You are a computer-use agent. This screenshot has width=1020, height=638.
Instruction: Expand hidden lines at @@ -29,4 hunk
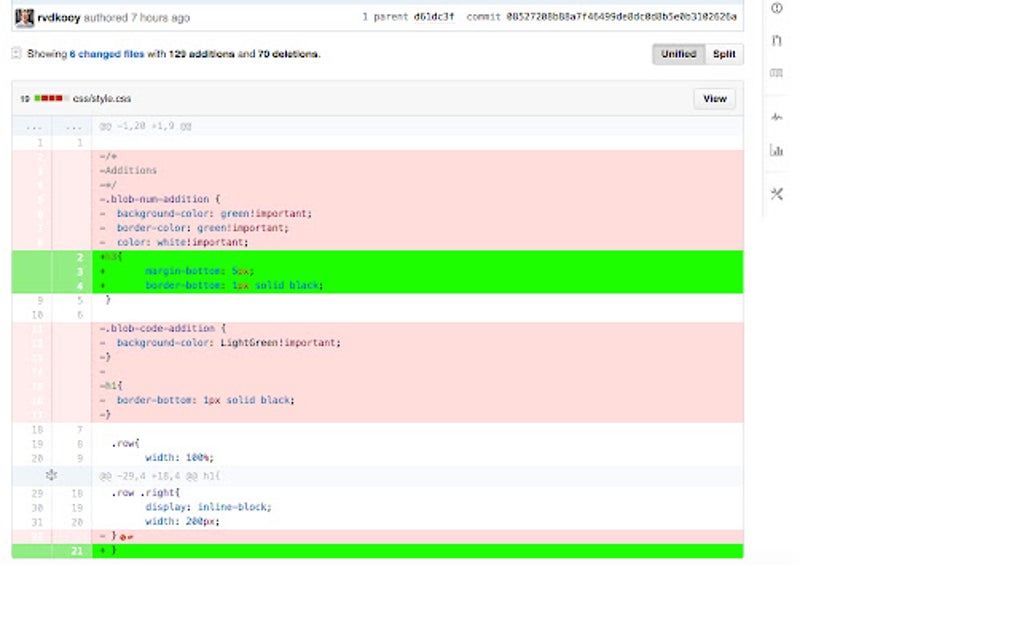51,475
